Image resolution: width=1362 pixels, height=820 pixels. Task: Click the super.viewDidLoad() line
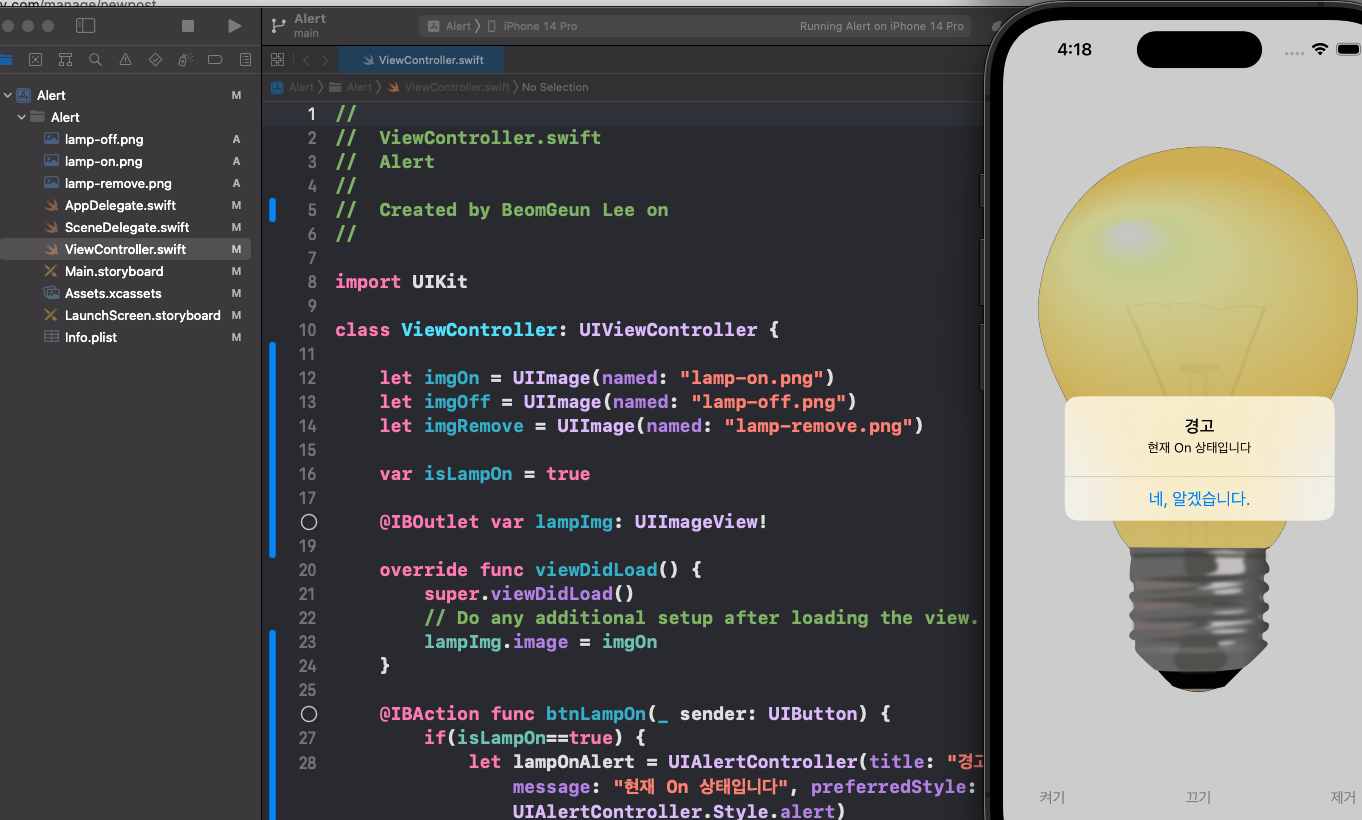[x=529, y=594]
